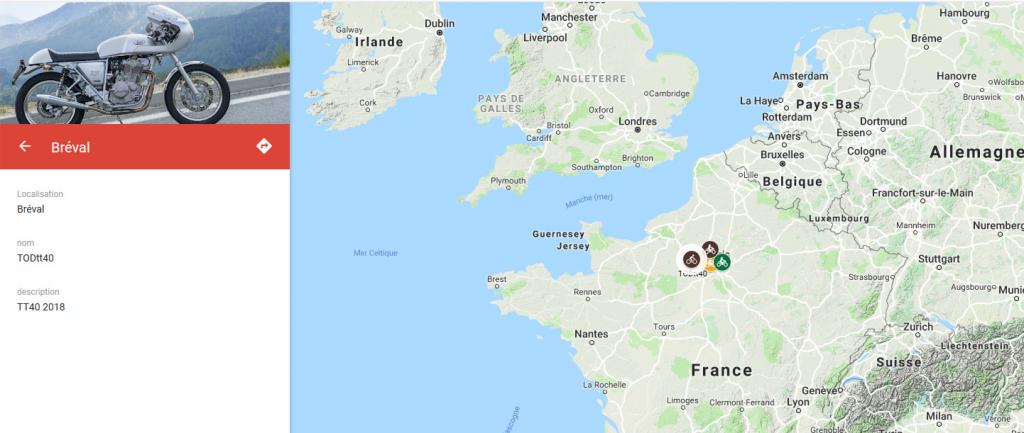Click Amsterdam on the map

(x=800, y=76)
